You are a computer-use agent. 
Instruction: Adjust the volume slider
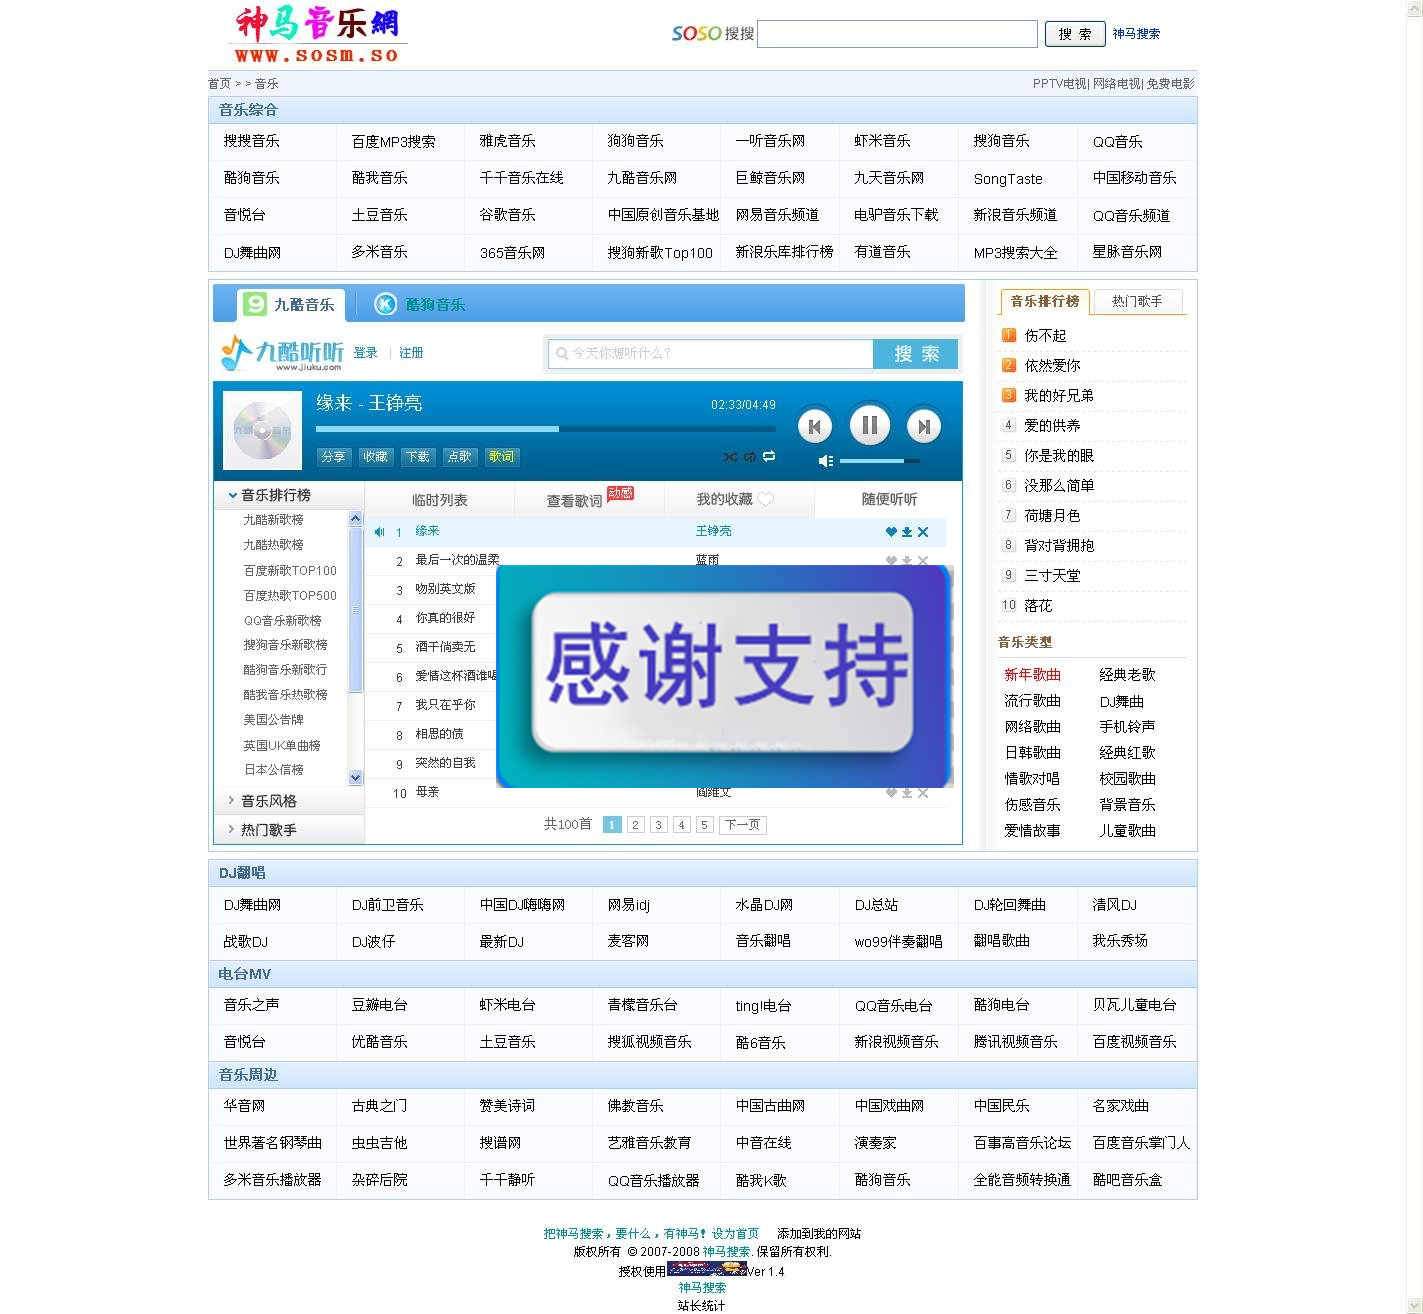[x=880, y=461]
